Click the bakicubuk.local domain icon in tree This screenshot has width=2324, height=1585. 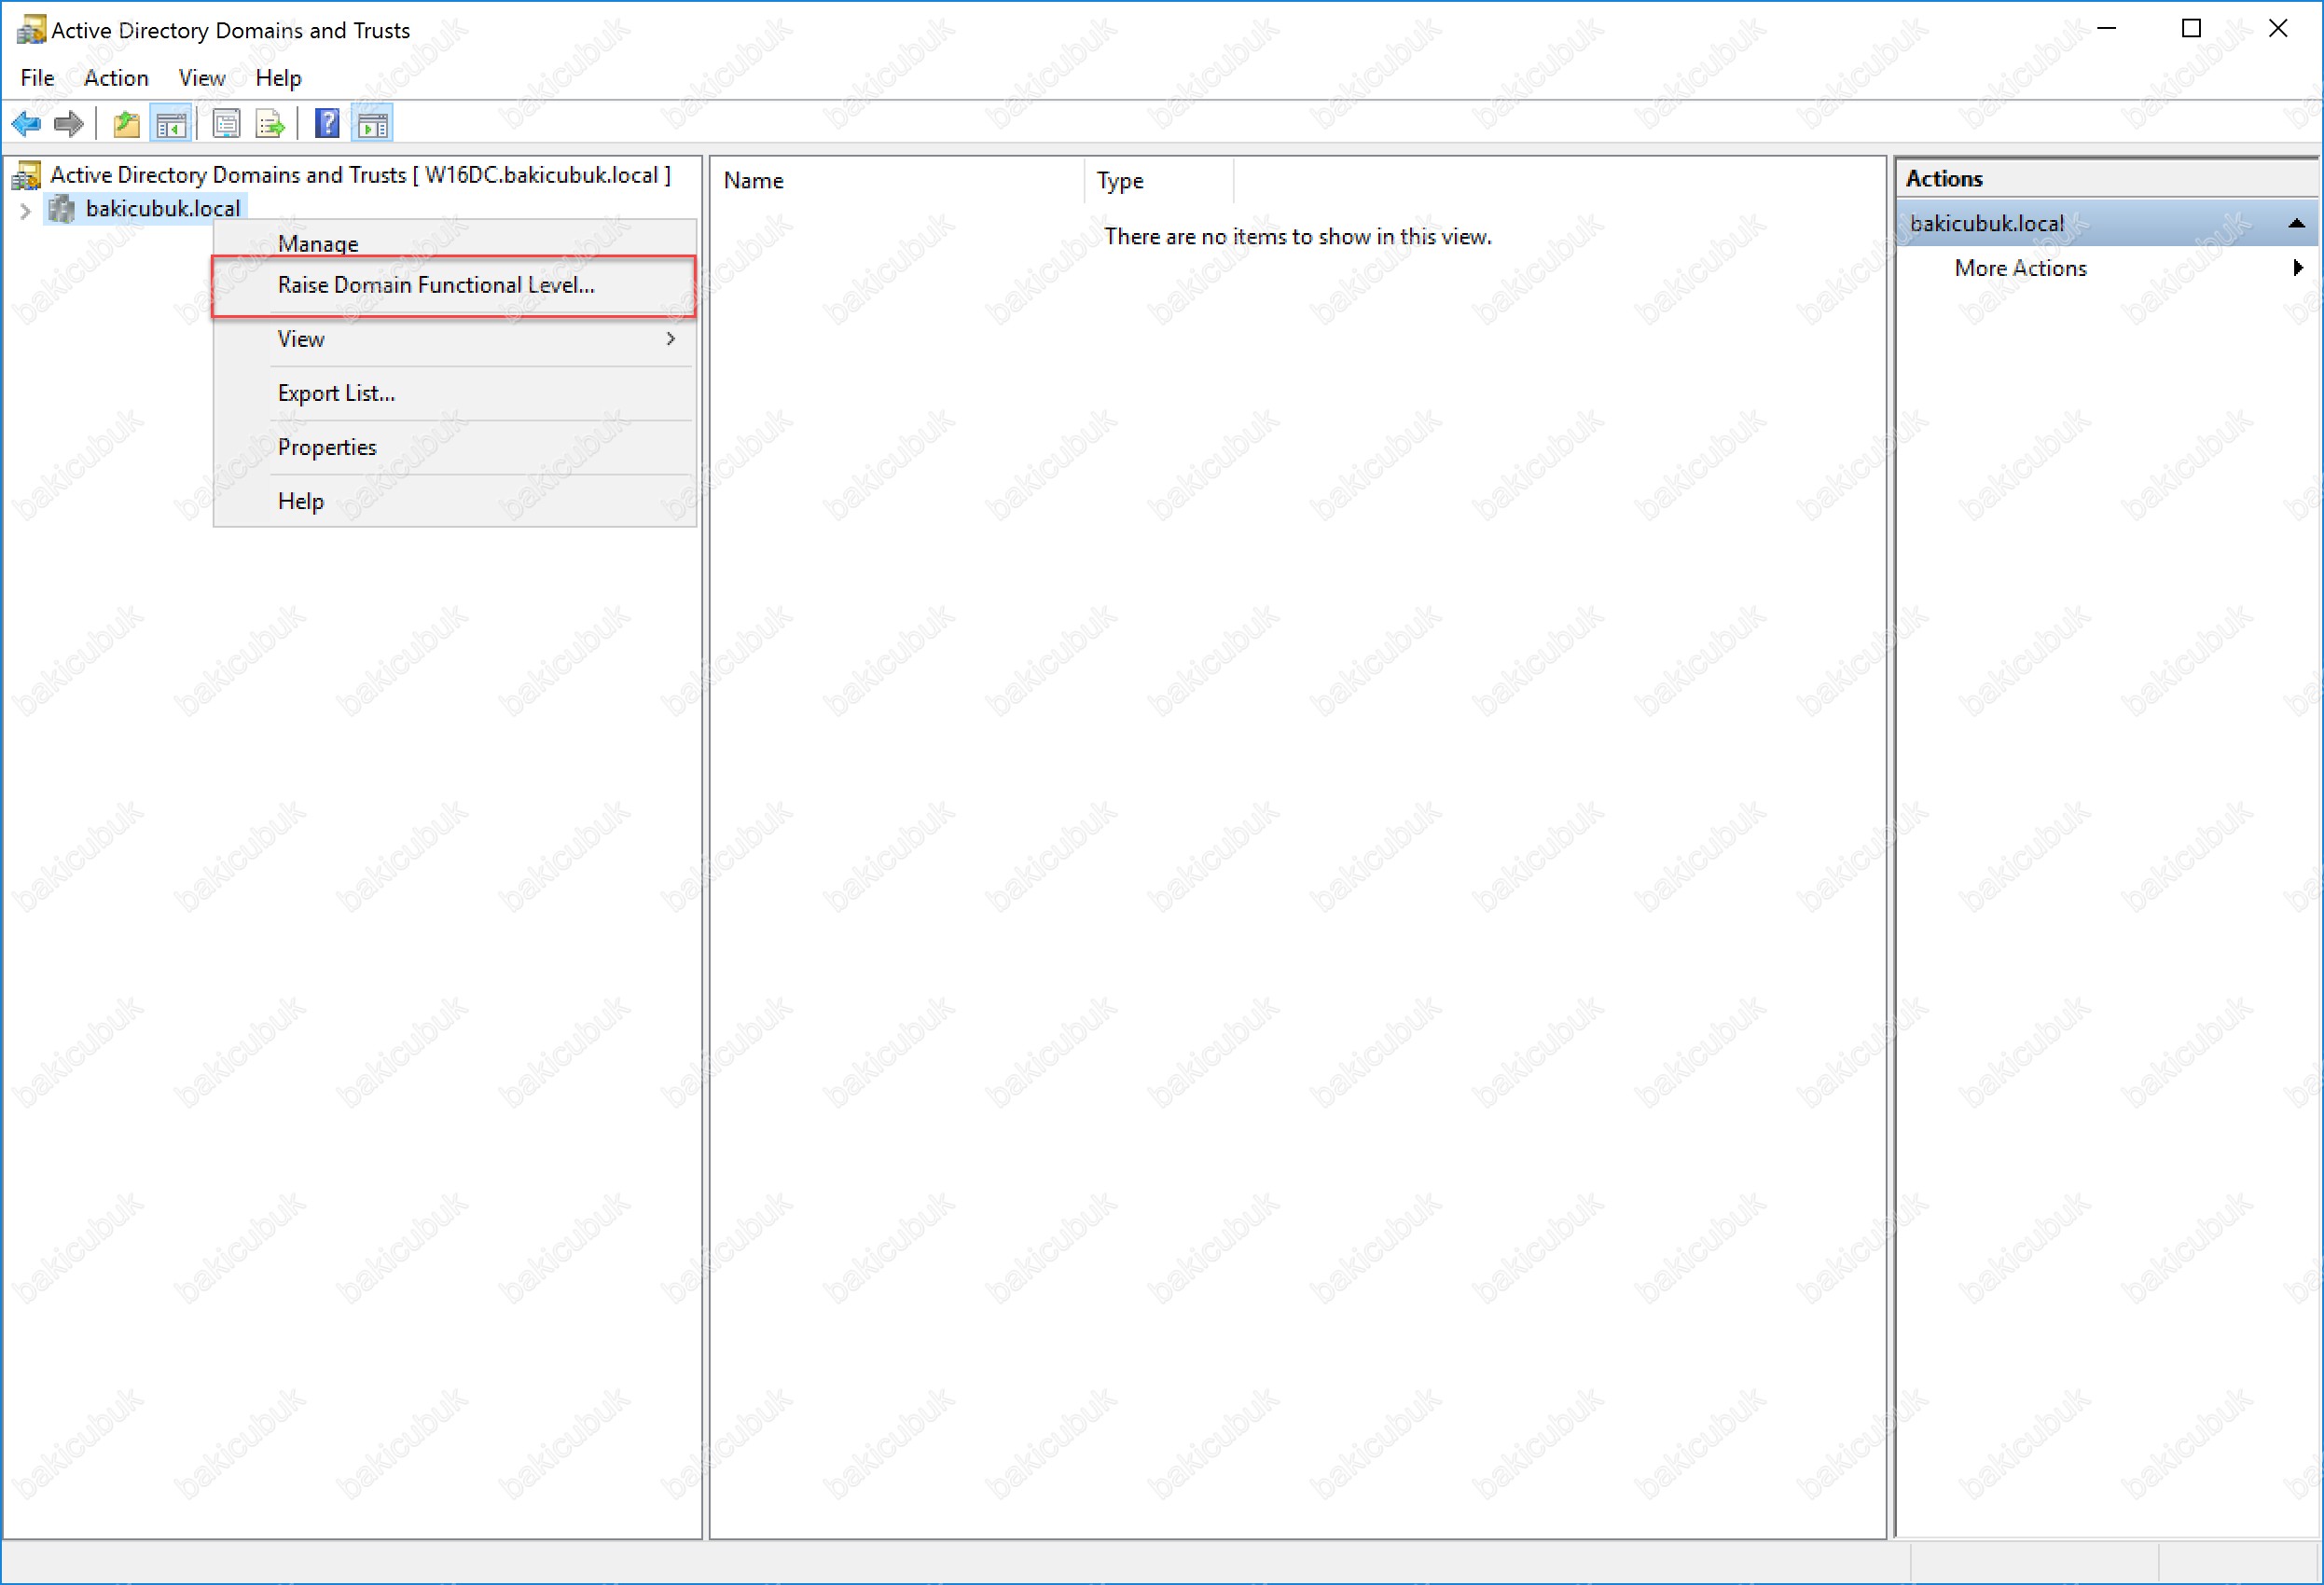tap(62, 208)
